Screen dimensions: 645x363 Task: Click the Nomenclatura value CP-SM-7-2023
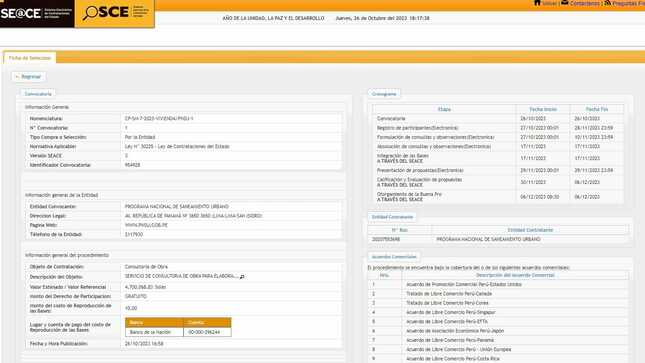click(x=159, y=119)
